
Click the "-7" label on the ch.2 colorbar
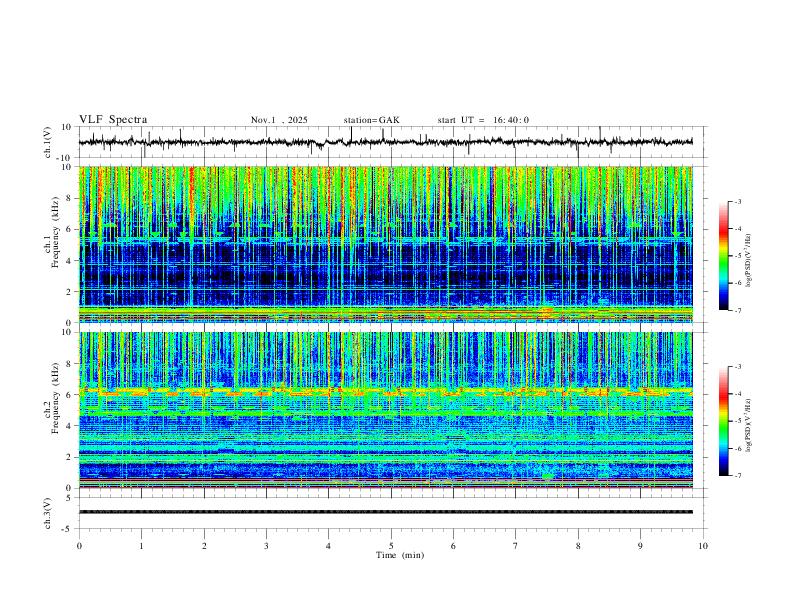(737, 476)
